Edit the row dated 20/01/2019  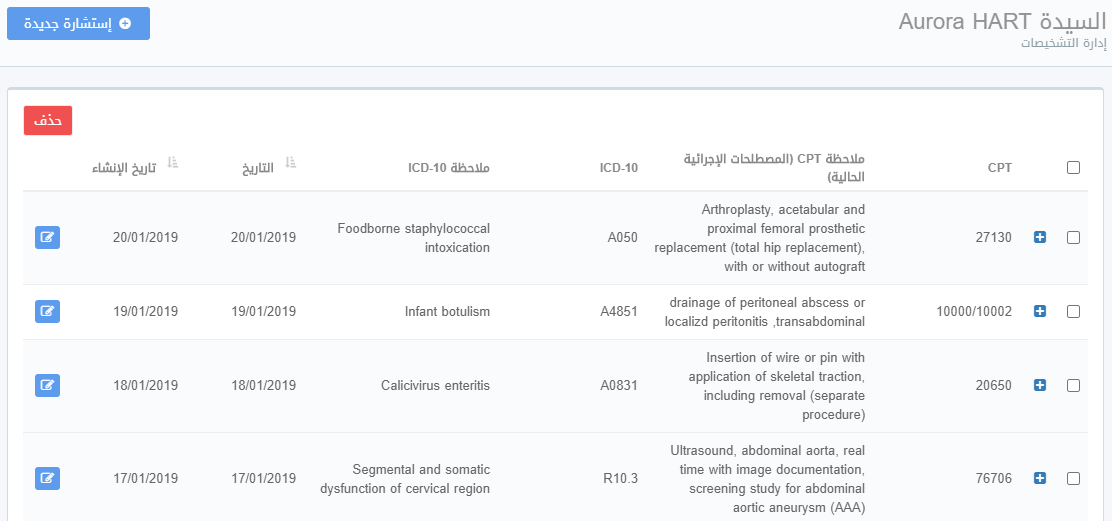click(47, 238)
